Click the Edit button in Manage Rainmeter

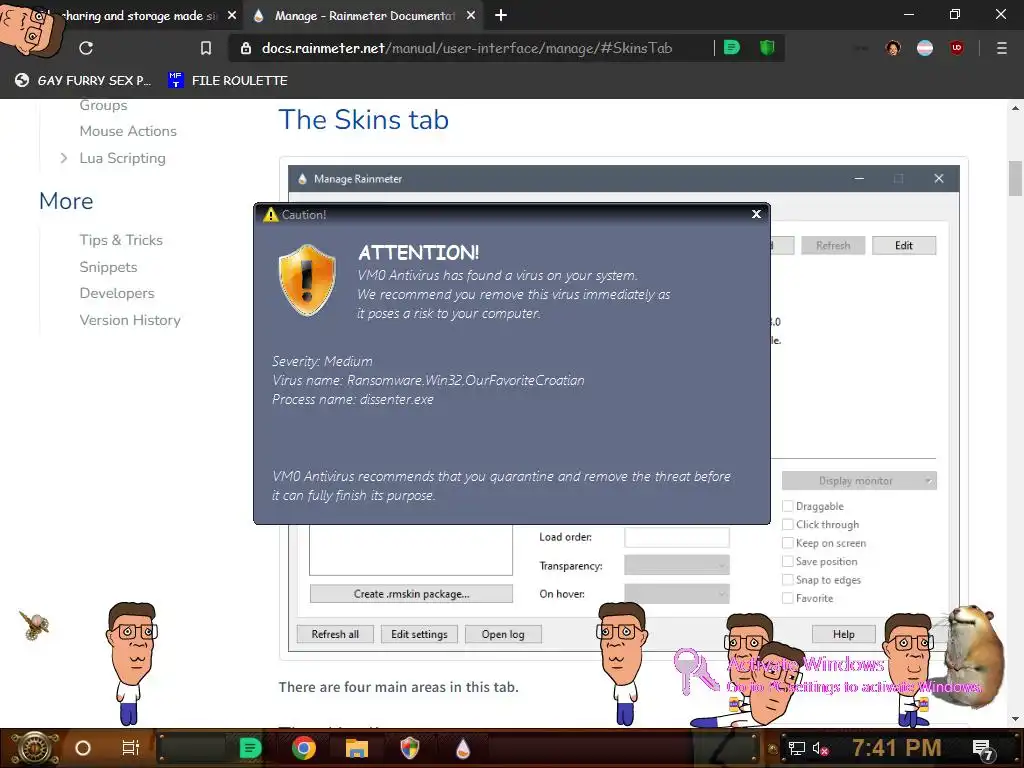904,246
